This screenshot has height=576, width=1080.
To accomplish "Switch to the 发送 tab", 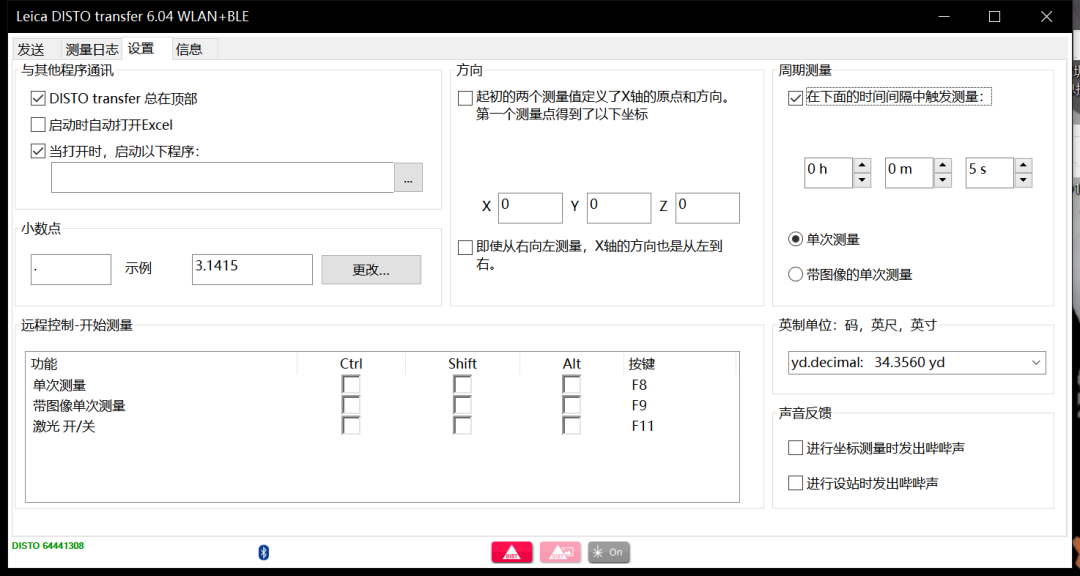I will click(31, 48).
